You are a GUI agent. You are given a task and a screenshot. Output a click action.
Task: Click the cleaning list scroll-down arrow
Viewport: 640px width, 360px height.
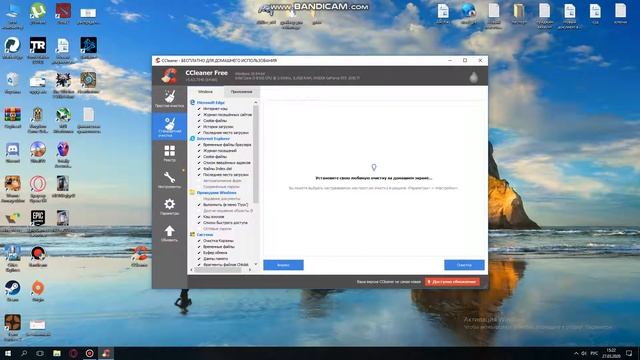click(256, 264)
